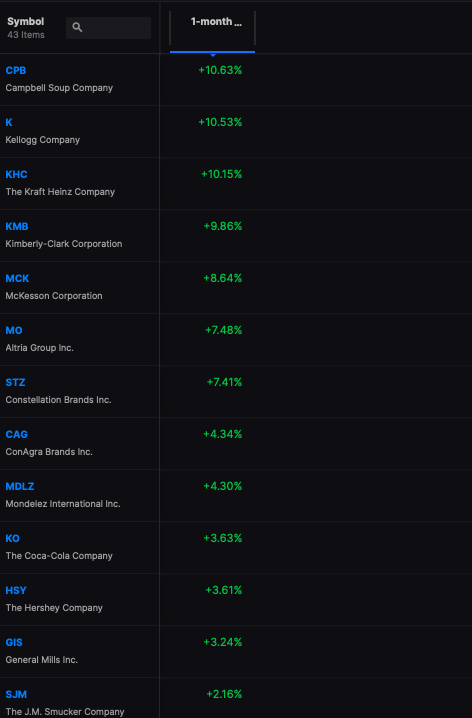Open the K Kellogg ticker link
Viewport: 472px width, 718px height.
click(9, 123)
